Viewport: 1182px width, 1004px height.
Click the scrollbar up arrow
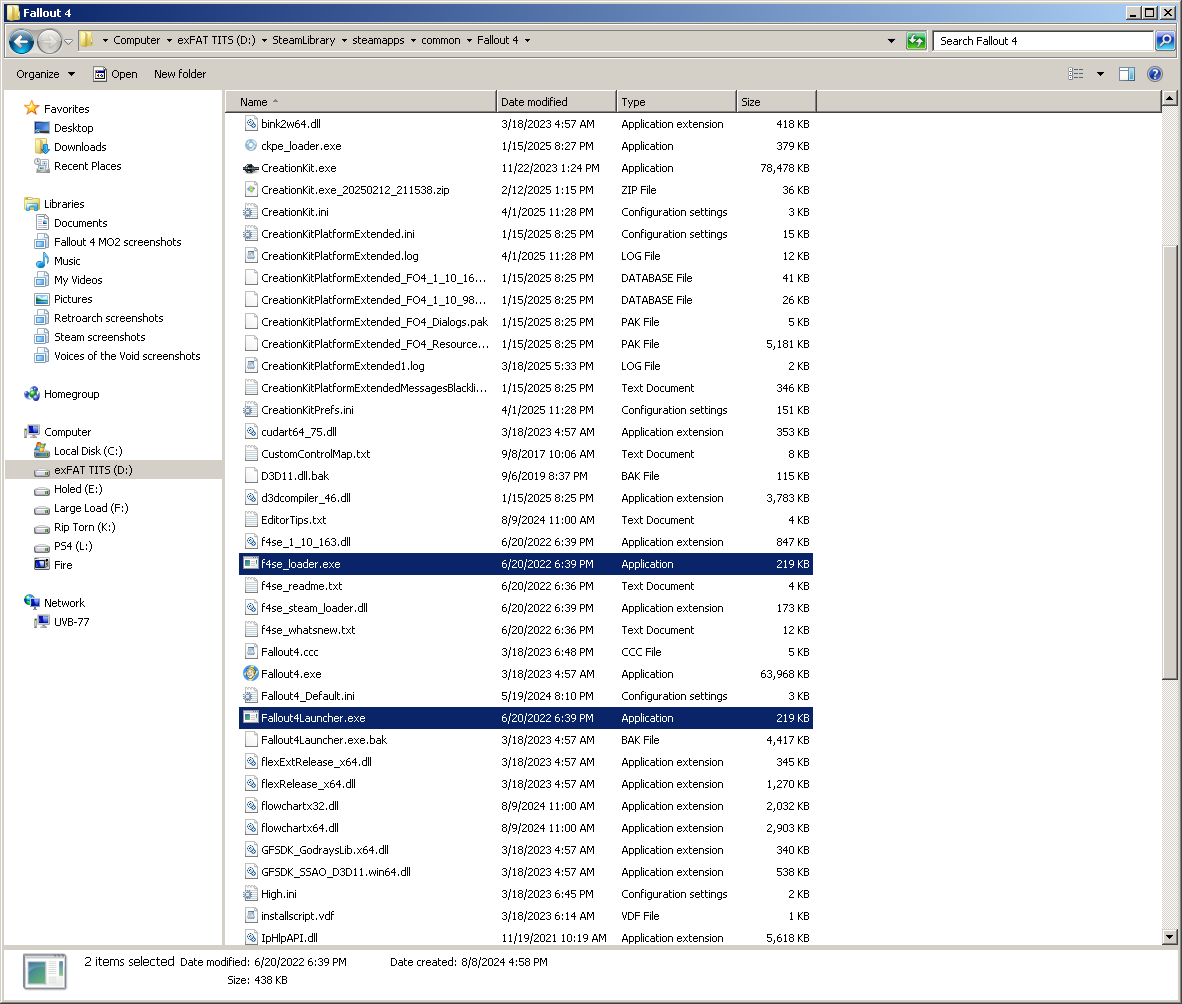pyautogui.click(x=1169, y=98)
